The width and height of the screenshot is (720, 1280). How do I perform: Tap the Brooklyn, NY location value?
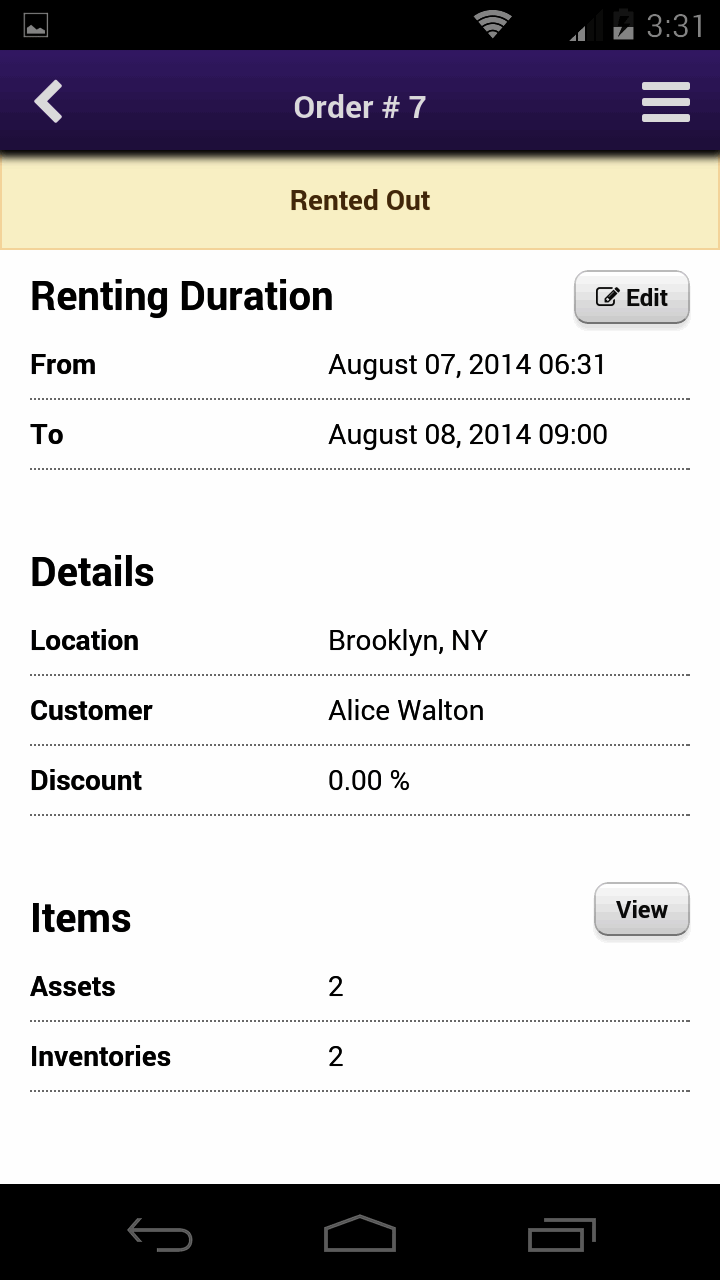[x=408, y=641]
